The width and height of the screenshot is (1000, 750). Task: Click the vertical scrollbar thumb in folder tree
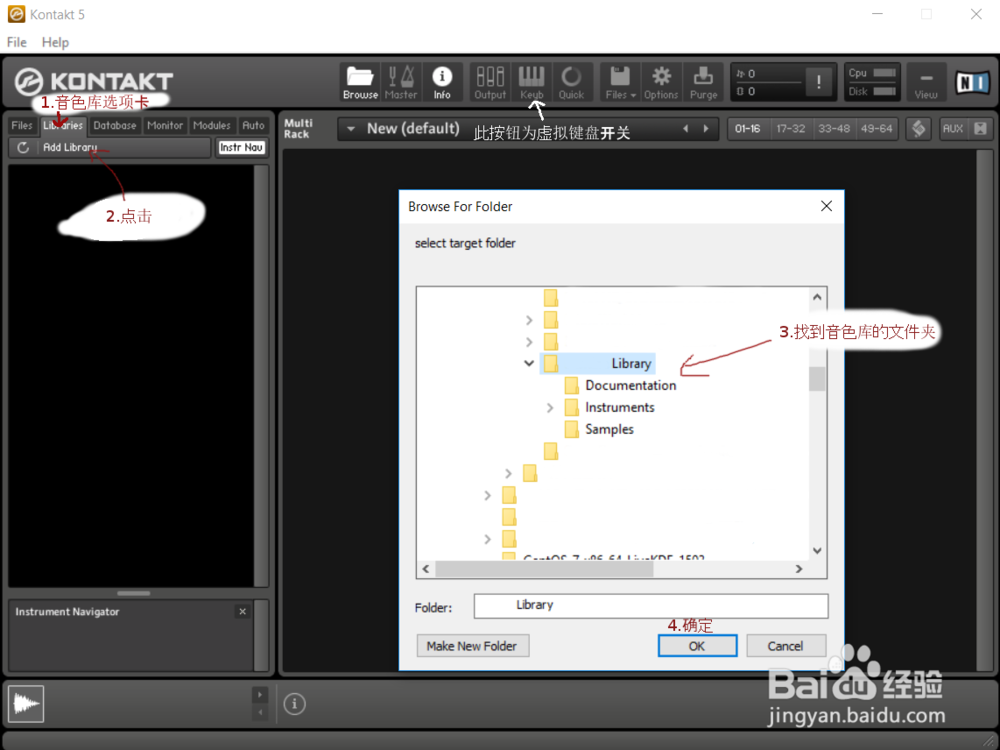[x=817, y=379]
